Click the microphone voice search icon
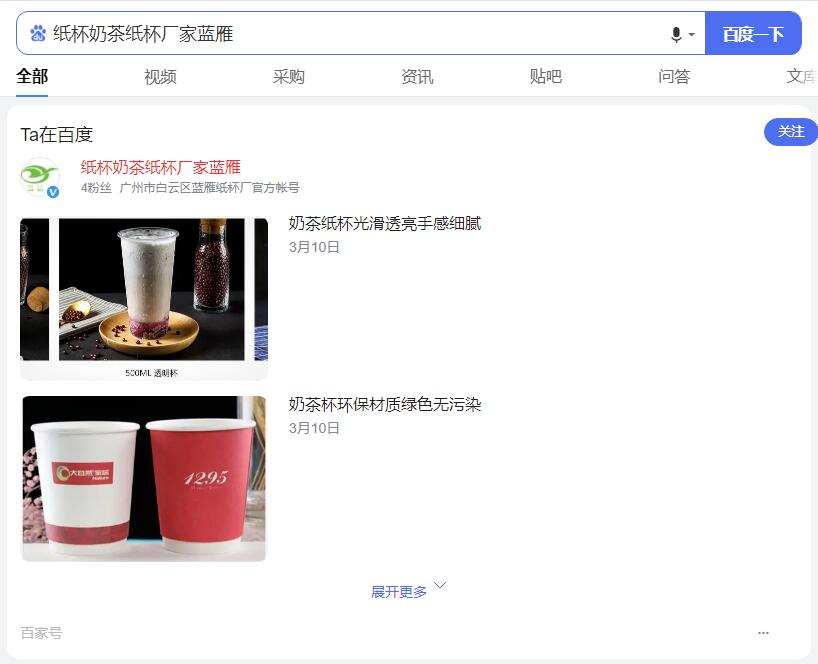The image size is (818, 664). click(x=676, y=34)
